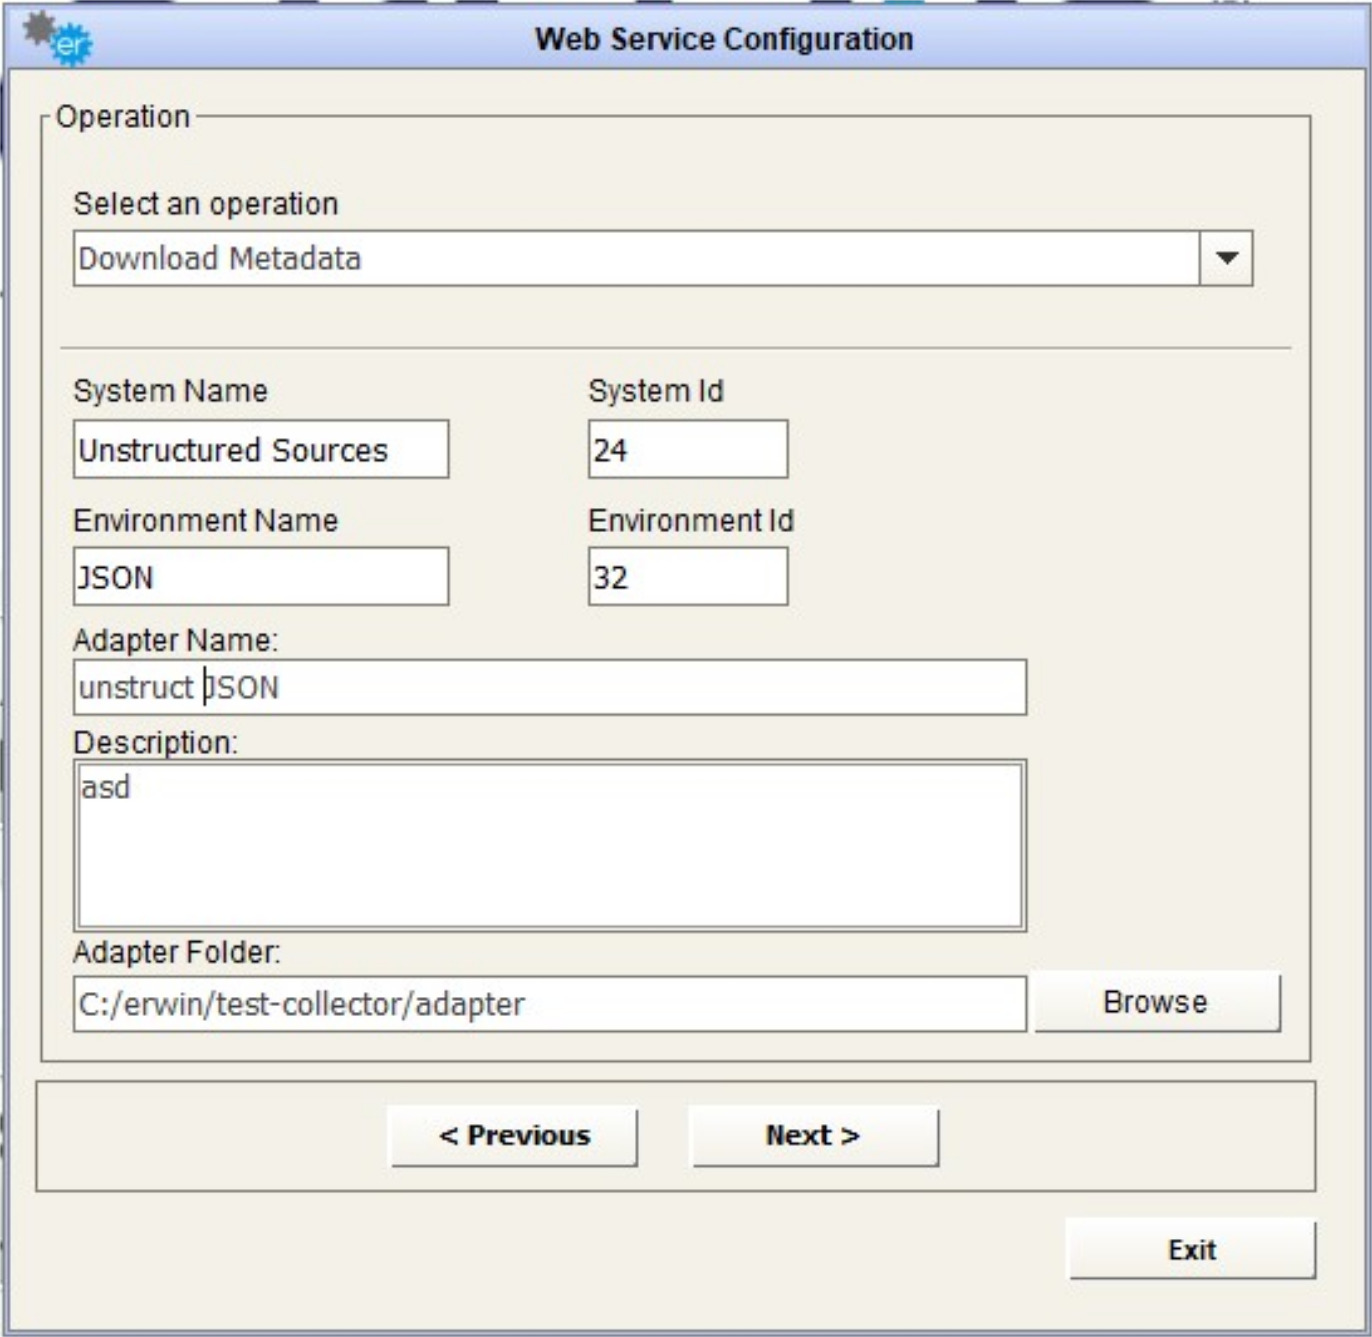
Task: Click the Web Service Configuration title bar
Action: (x=723, y=39)
